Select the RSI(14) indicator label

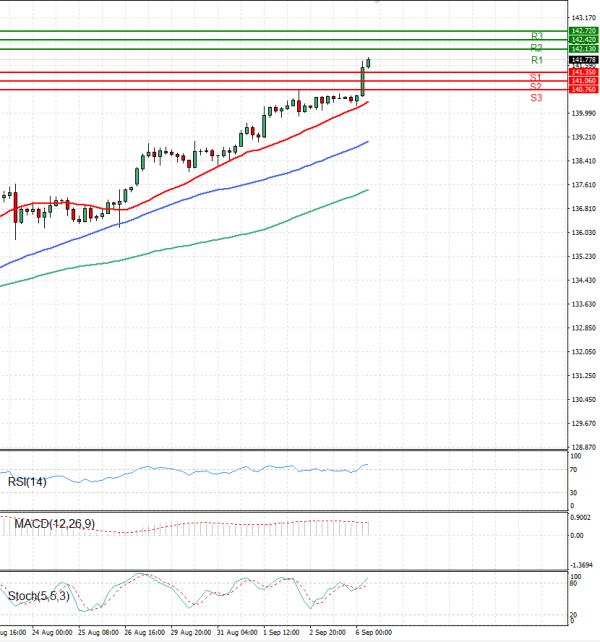[27, 482]
